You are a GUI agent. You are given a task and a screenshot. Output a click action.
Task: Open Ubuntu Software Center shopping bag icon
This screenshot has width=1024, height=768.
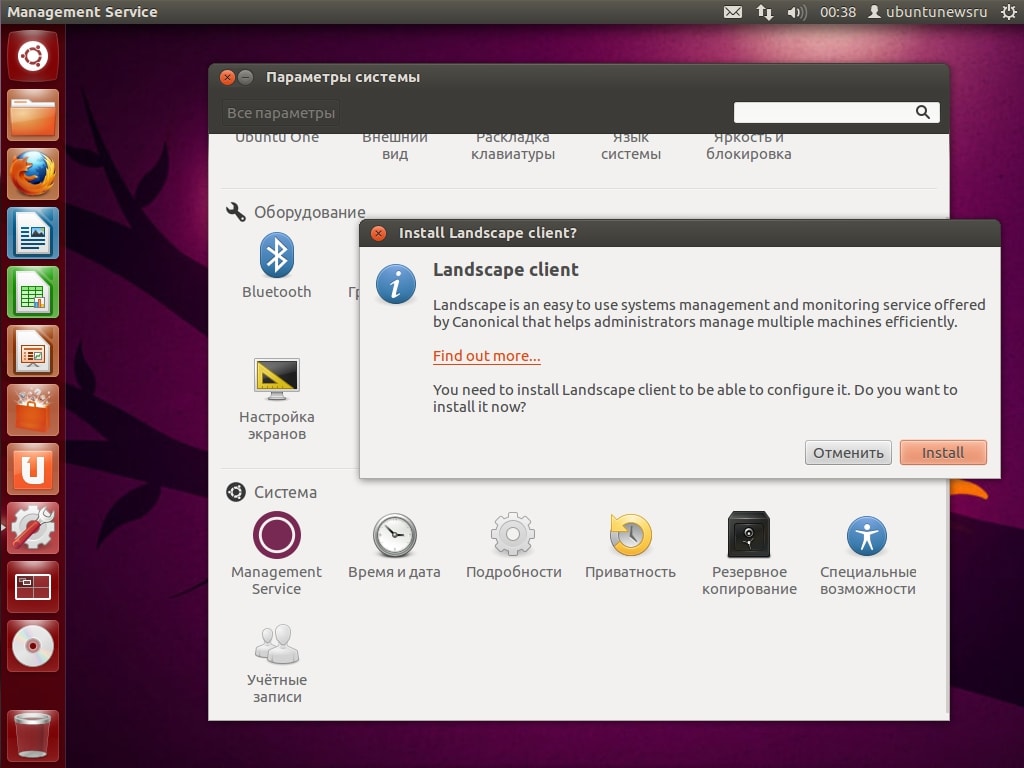pyautogui.click(x=33, y=409)
